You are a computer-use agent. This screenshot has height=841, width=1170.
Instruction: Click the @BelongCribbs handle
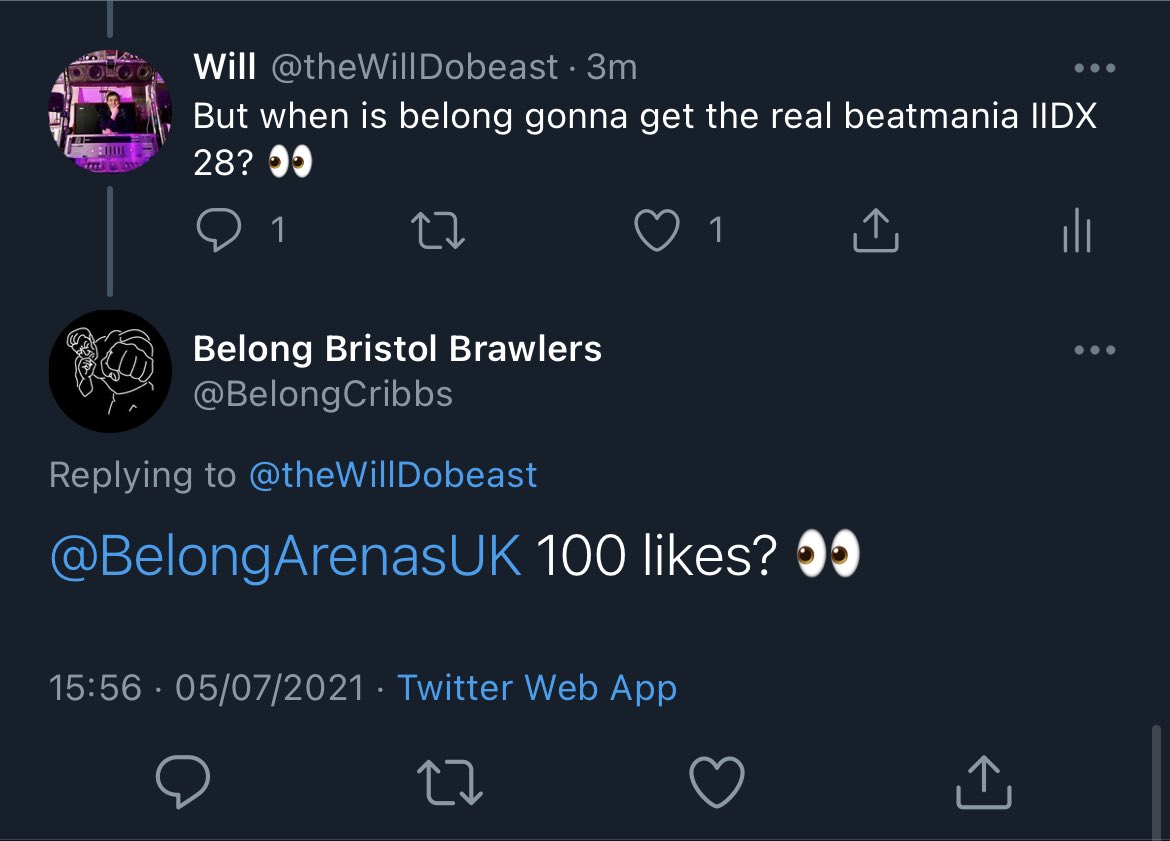[x=322, y=394]
